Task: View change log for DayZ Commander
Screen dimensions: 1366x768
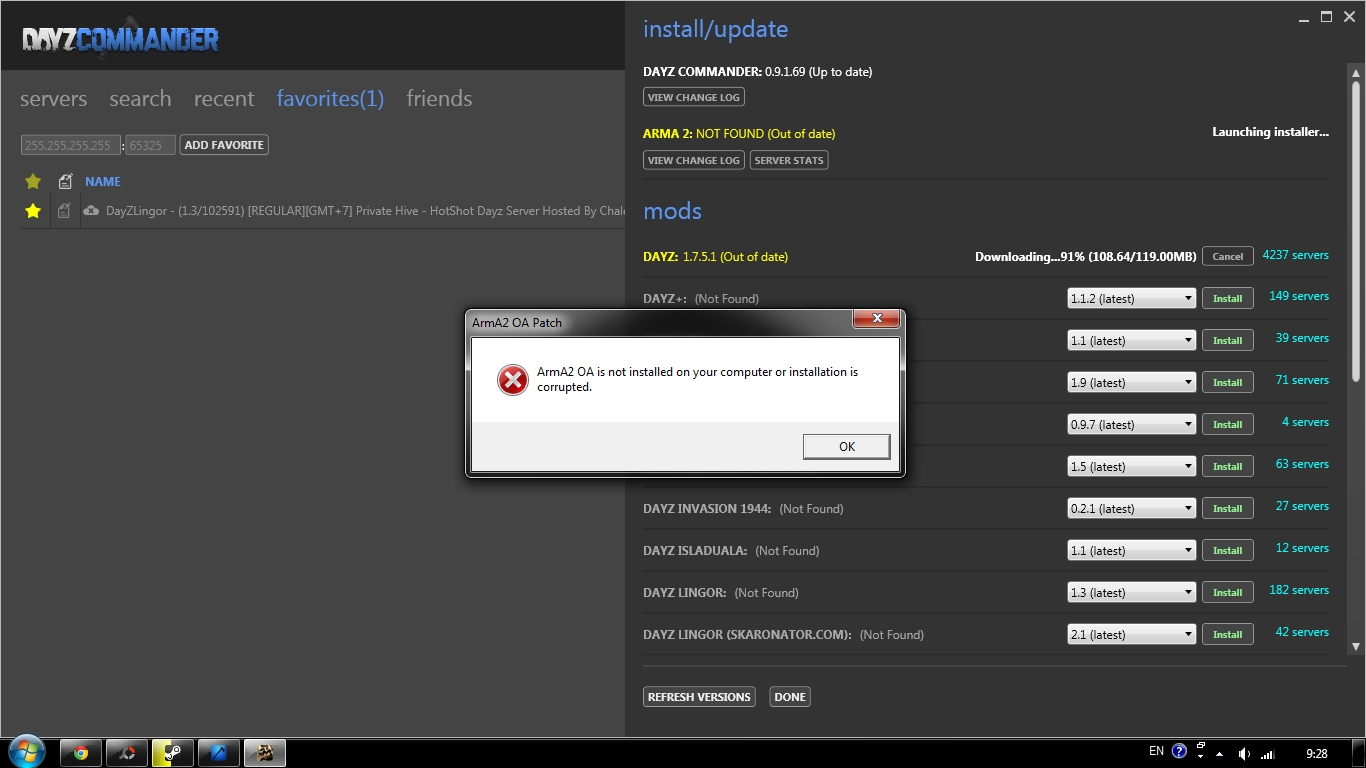Action: click(x=694, y=97)
